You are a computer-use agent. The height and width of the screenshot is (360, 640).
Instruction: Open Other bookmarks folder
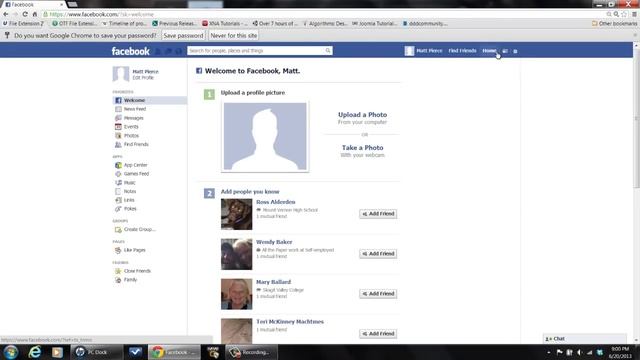click(x=614, y=24)
